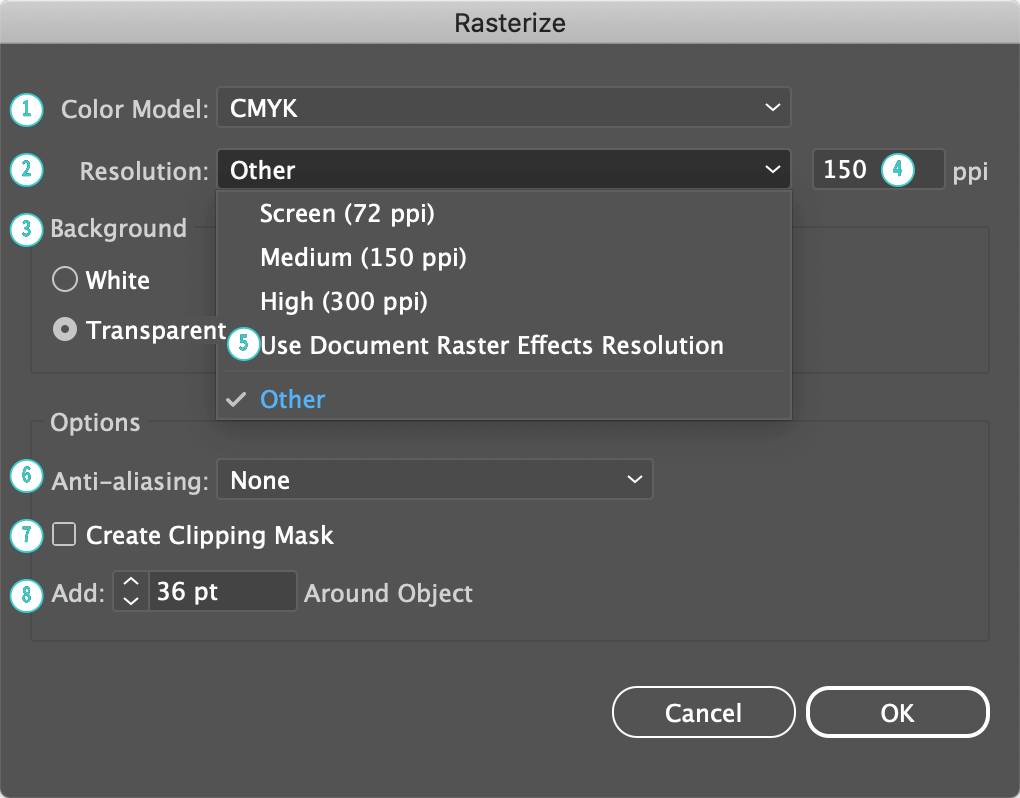The image size is (1020, 798).
Task: Enable the Create Clipping Mask checkbox
Action: [65, 535]
